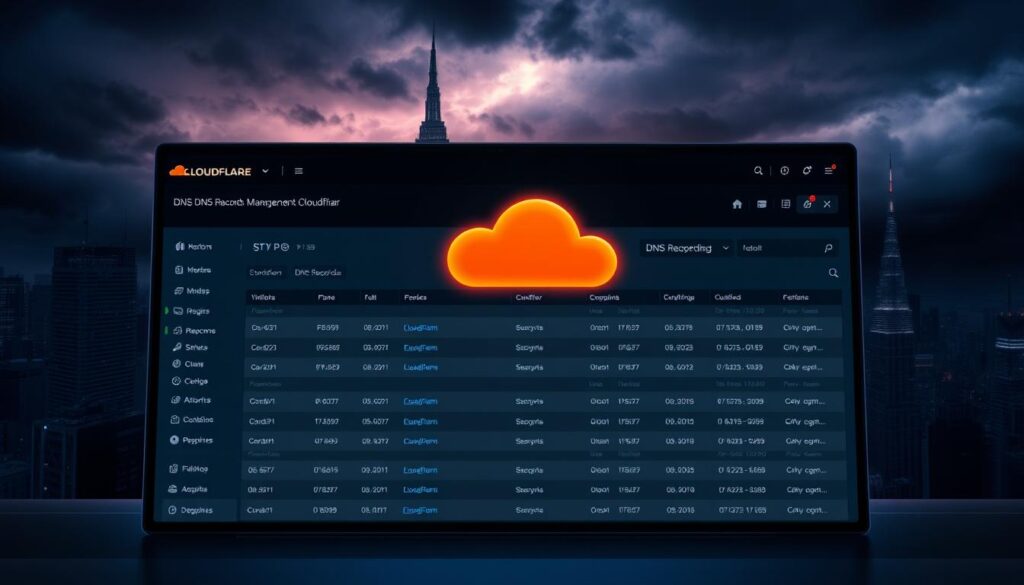This screenshot has height=585, width=1024.
Task: Expand the dropdown next to the Cloudflare logo
Action: click(265, 171)
